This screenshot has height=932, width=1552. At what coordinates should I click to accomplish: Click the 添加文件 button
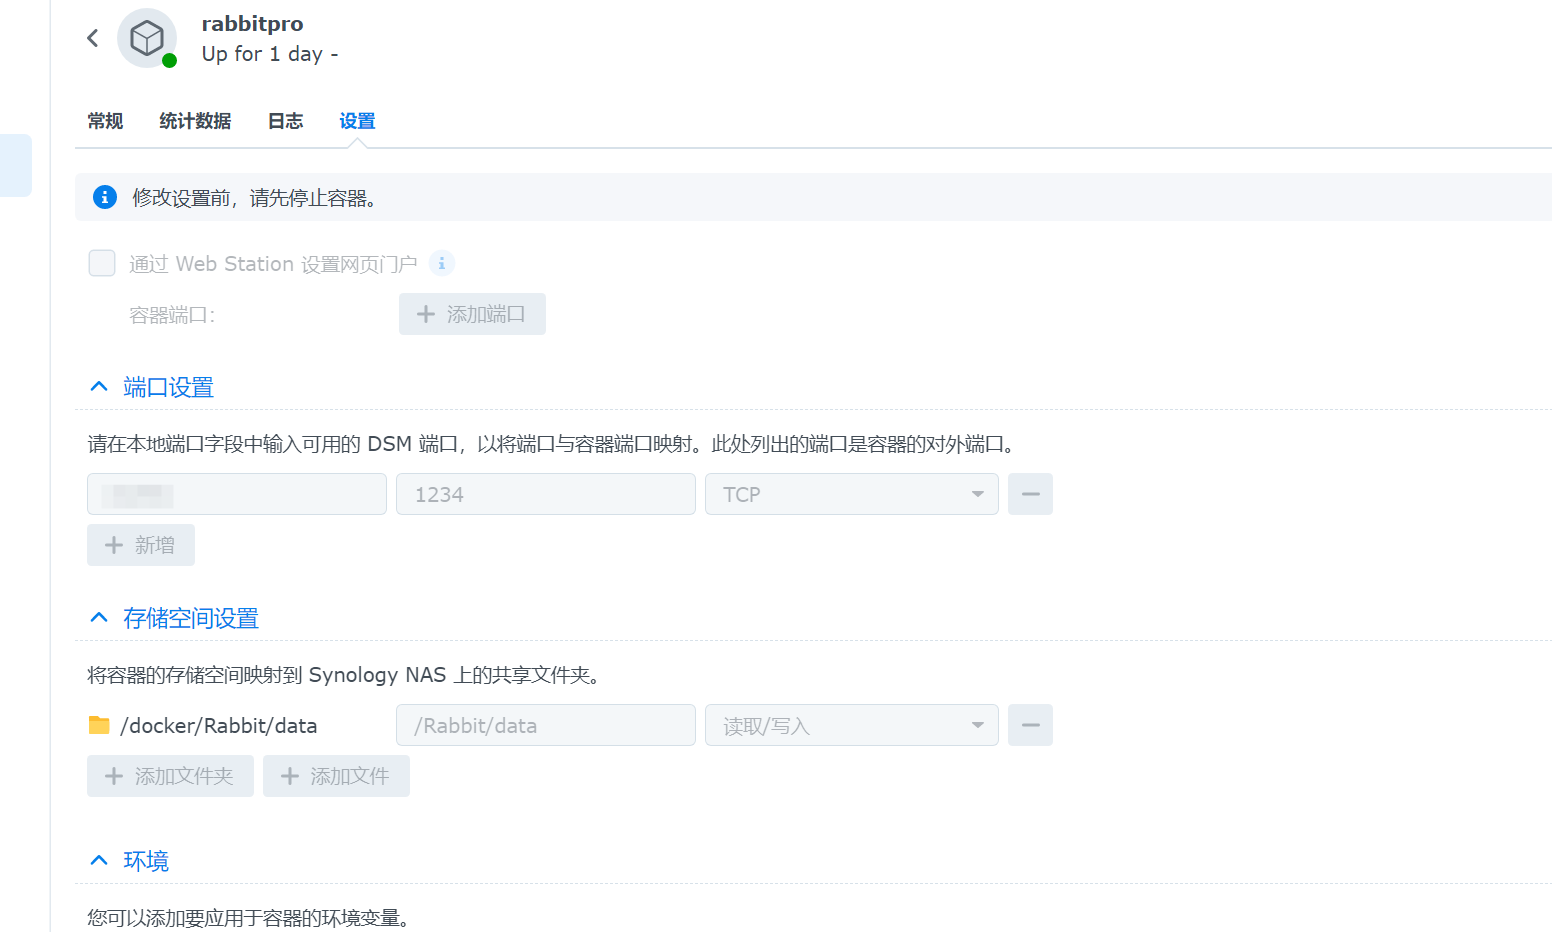336,776
